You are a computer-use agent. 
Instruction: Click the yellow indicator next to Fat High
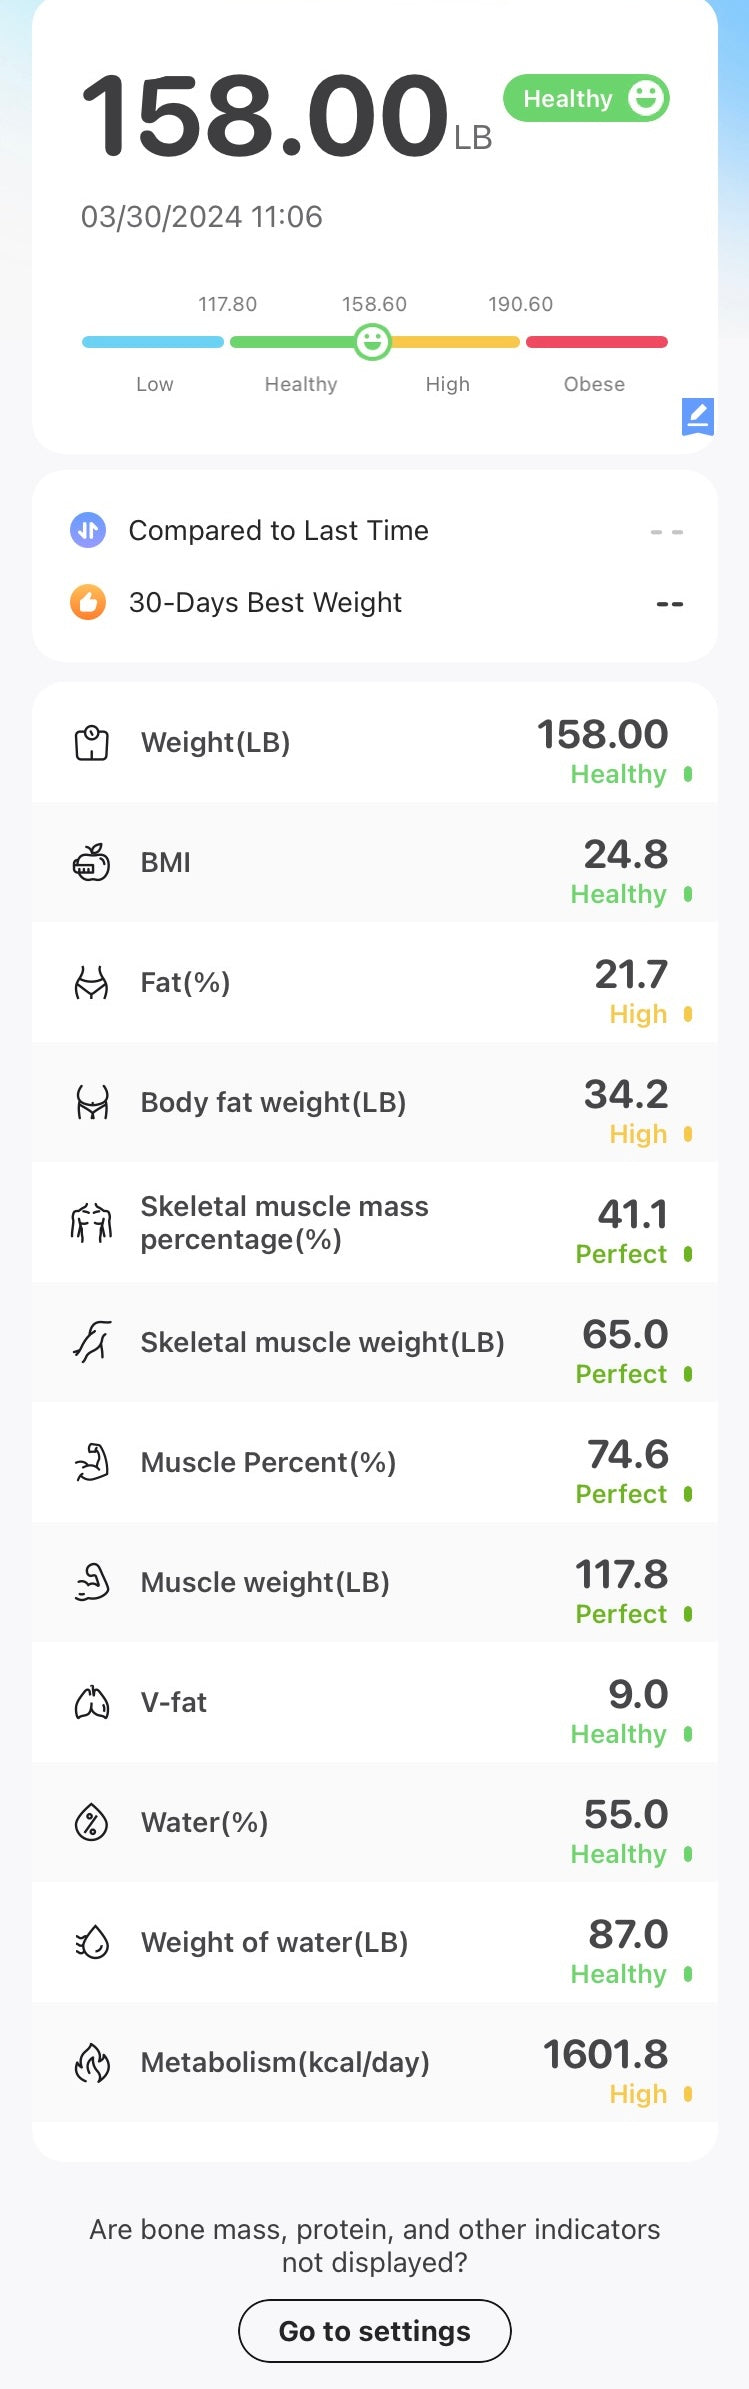[687, 1014]
